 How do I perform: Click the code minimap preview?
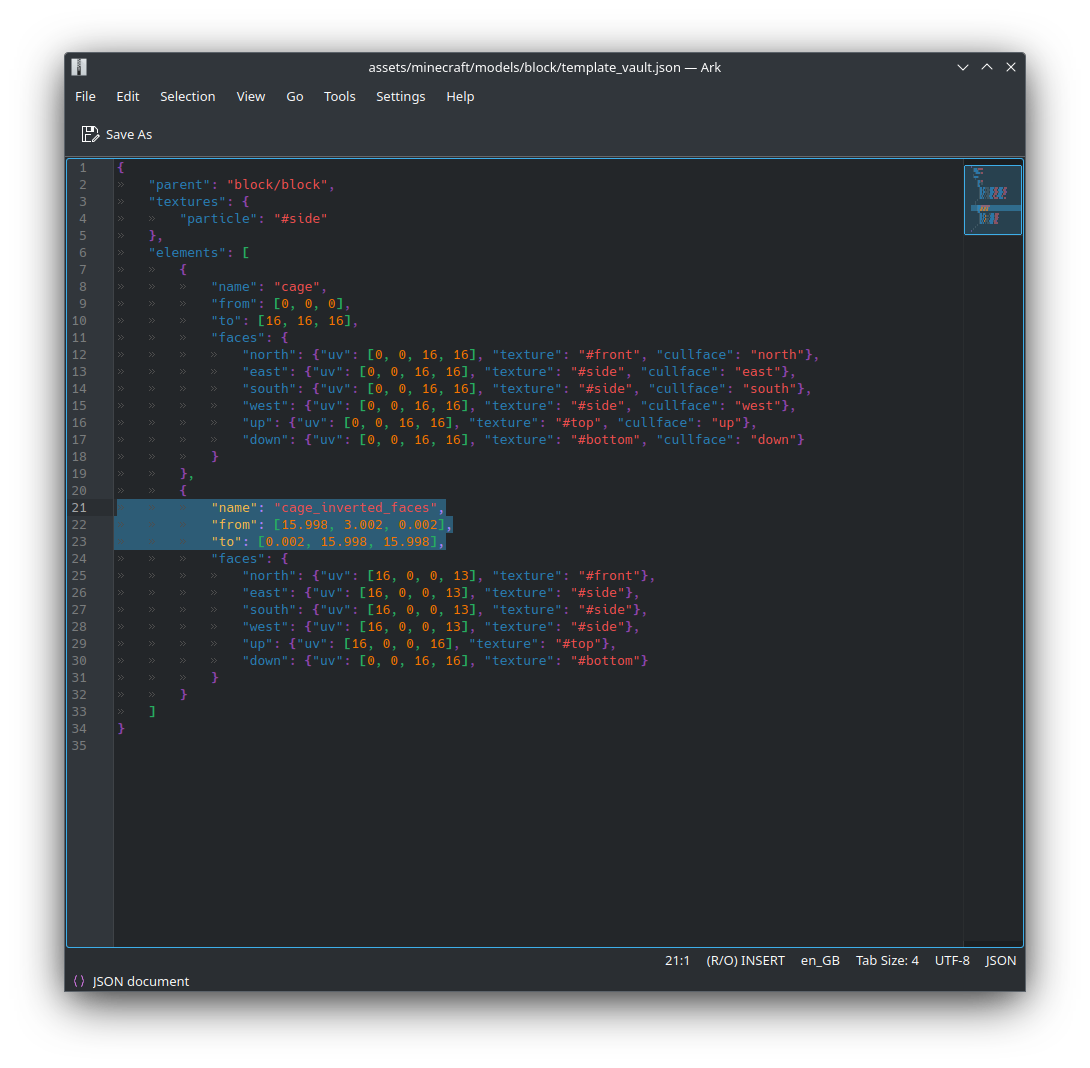pyautogui.click(x=993, y=200)
